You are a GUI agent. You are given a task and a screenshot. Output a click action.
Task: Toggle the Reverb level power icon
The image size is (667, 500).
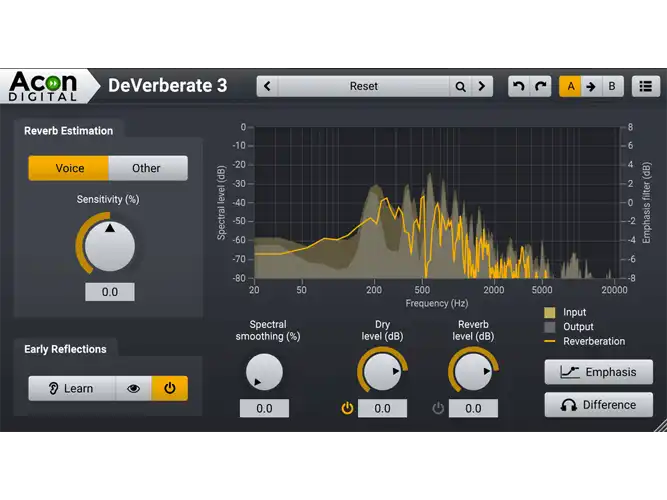(x=438, y=409)
